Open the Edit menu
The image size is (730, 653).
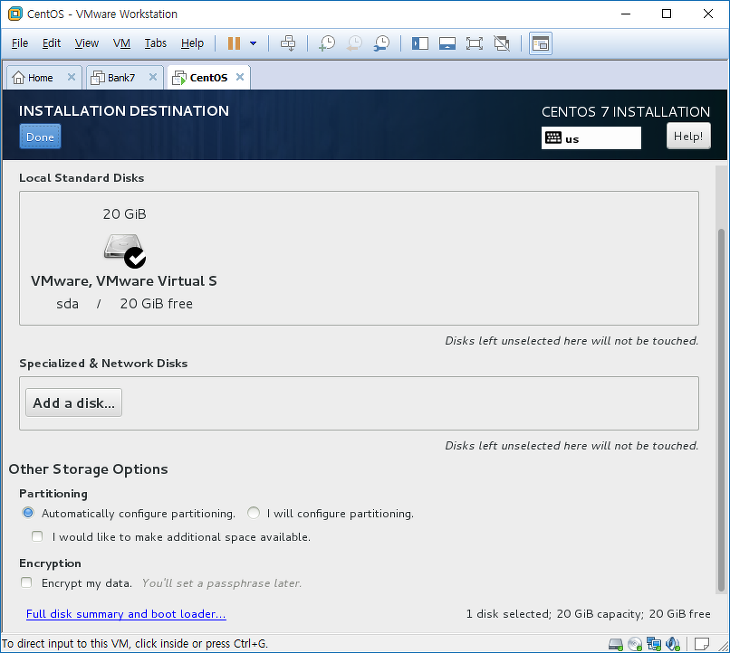51,43
